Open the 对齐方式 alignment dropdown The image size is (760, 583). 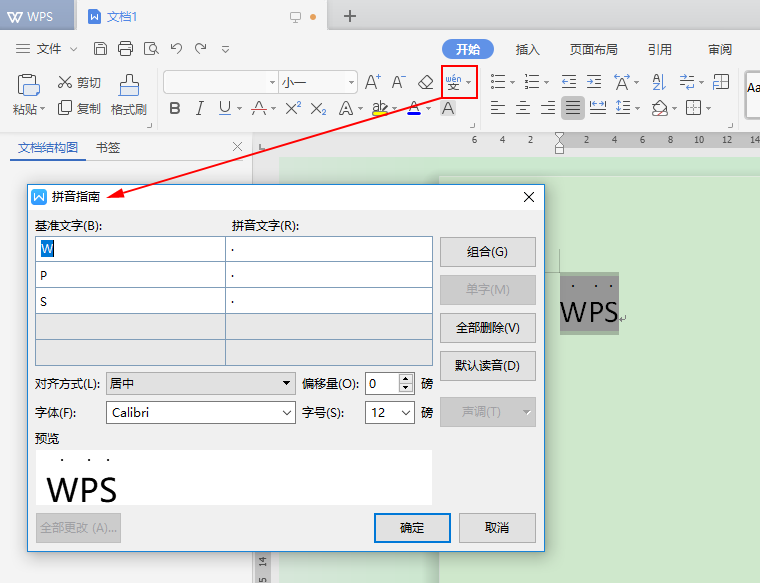[x=201, y=383]
